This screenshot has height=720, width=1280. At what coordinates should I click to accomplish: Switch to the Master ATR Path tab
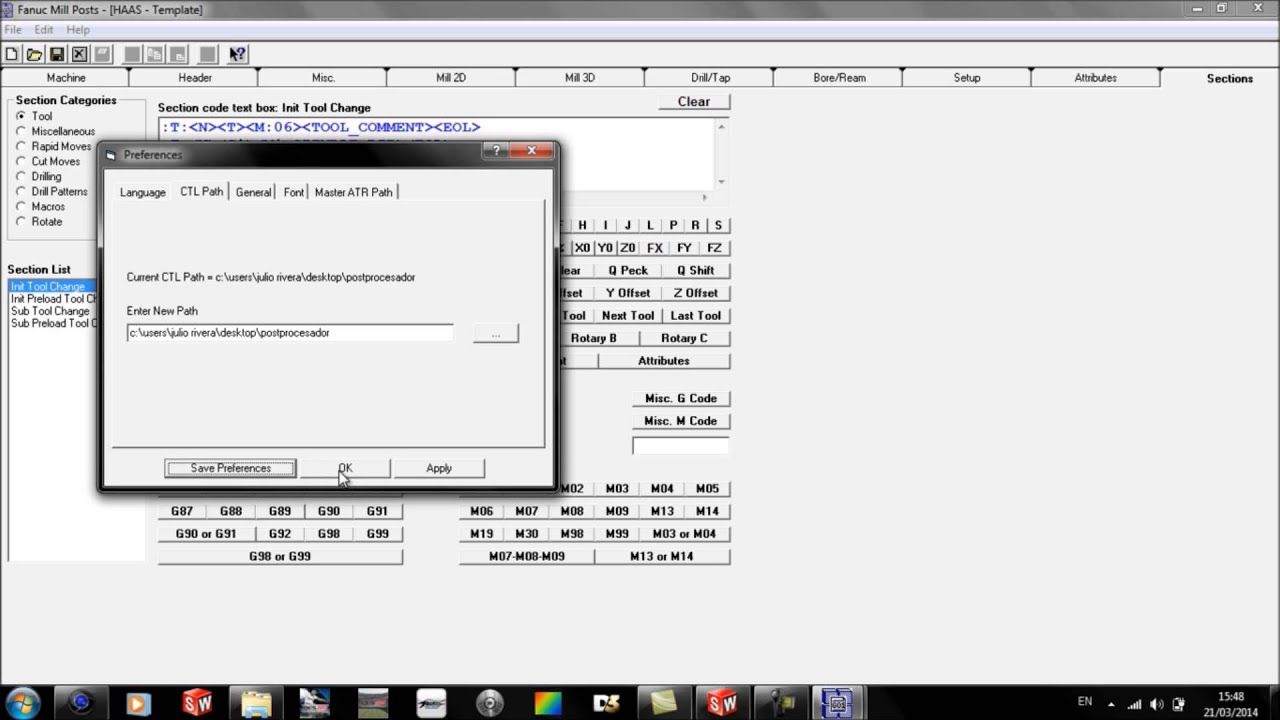[x=353, y=192]
